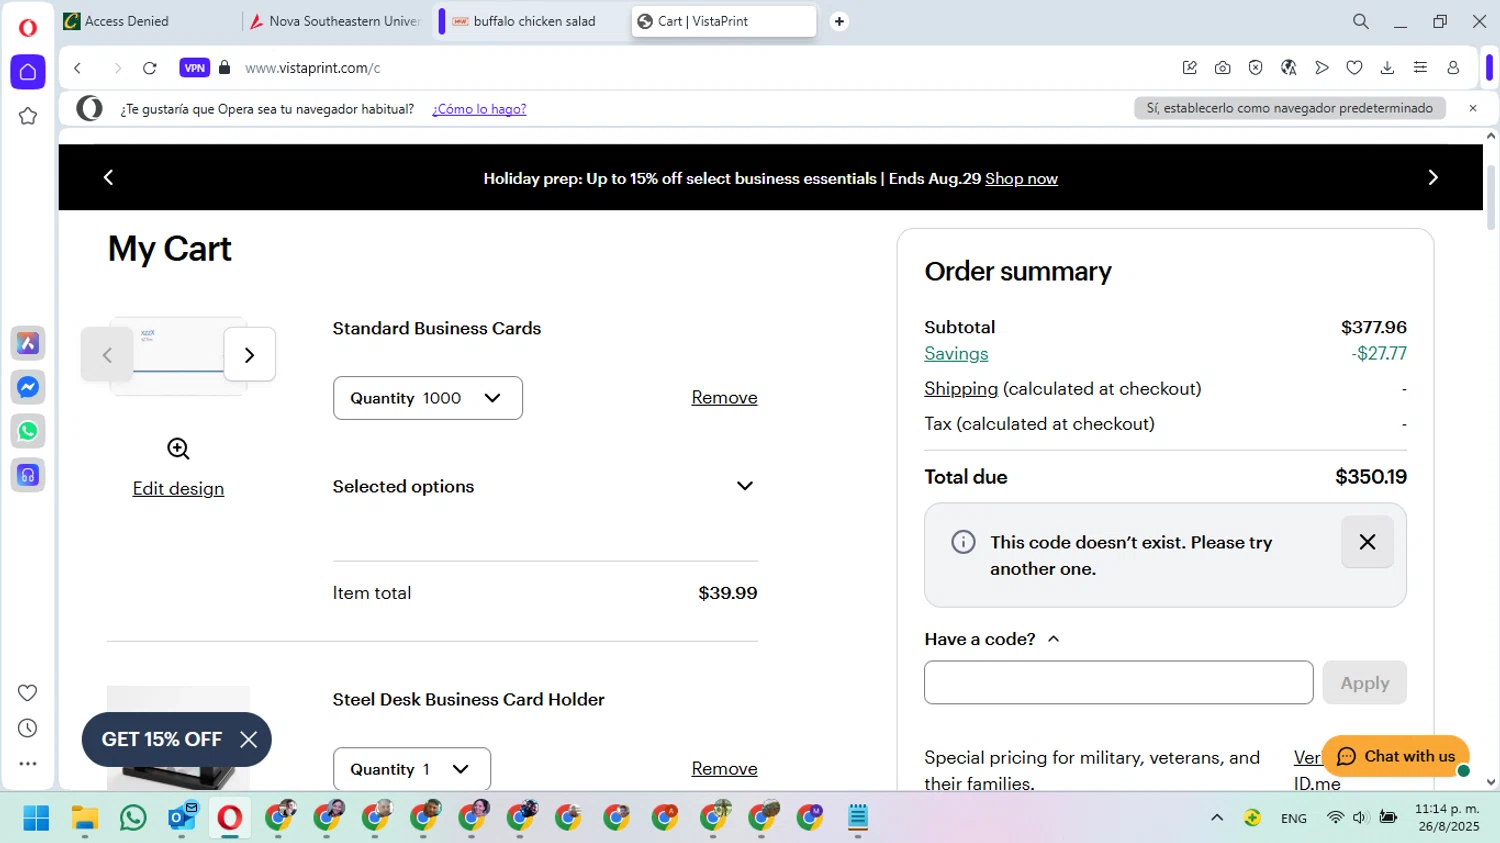1500x843 pixels.
Task: Click the promo code input field
Action: [1118, 682]
